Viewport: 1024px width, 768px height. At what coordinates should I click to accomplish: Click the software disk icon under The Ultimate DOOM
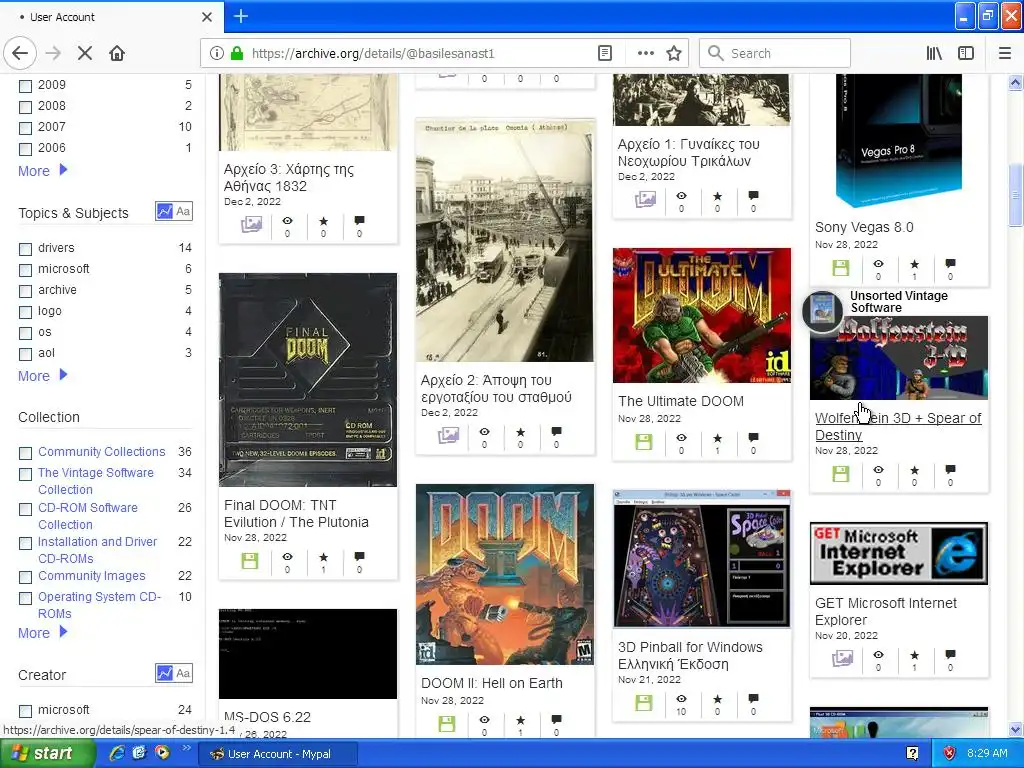pos(644,442)
